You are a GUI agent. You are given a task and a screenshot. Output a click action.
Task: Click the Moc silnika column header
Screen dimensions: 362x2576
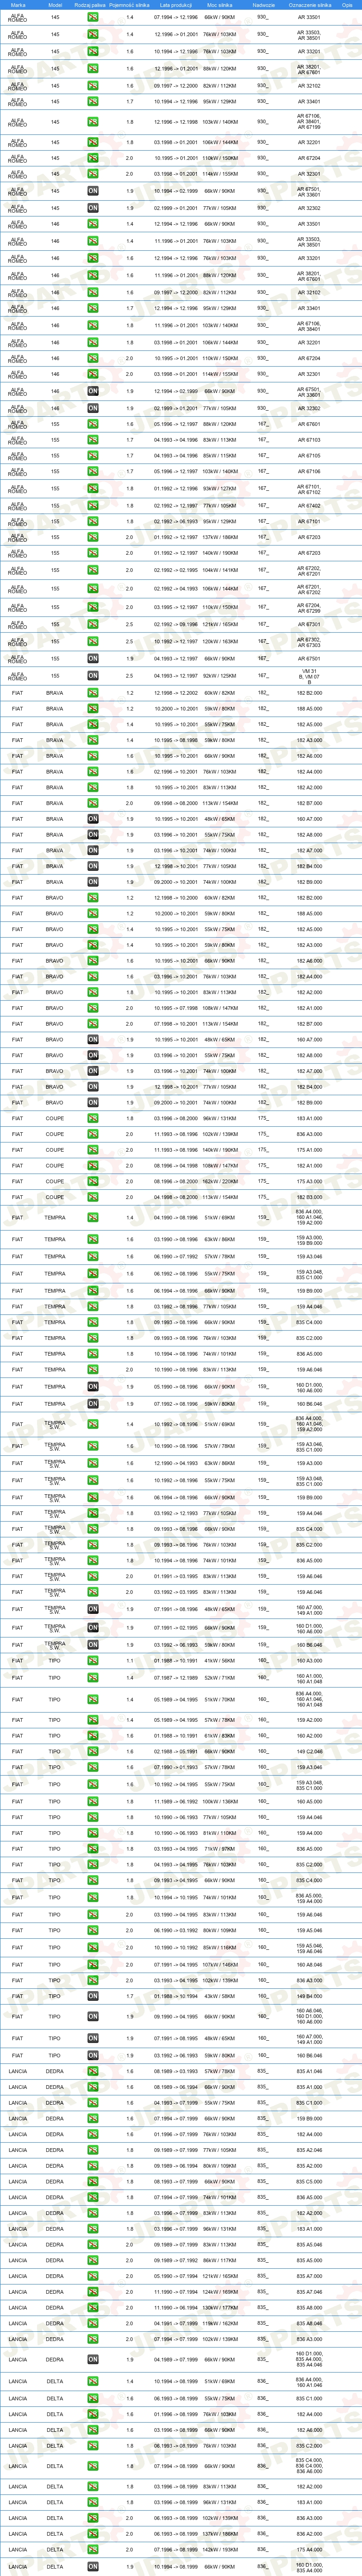tap(219, 5)
